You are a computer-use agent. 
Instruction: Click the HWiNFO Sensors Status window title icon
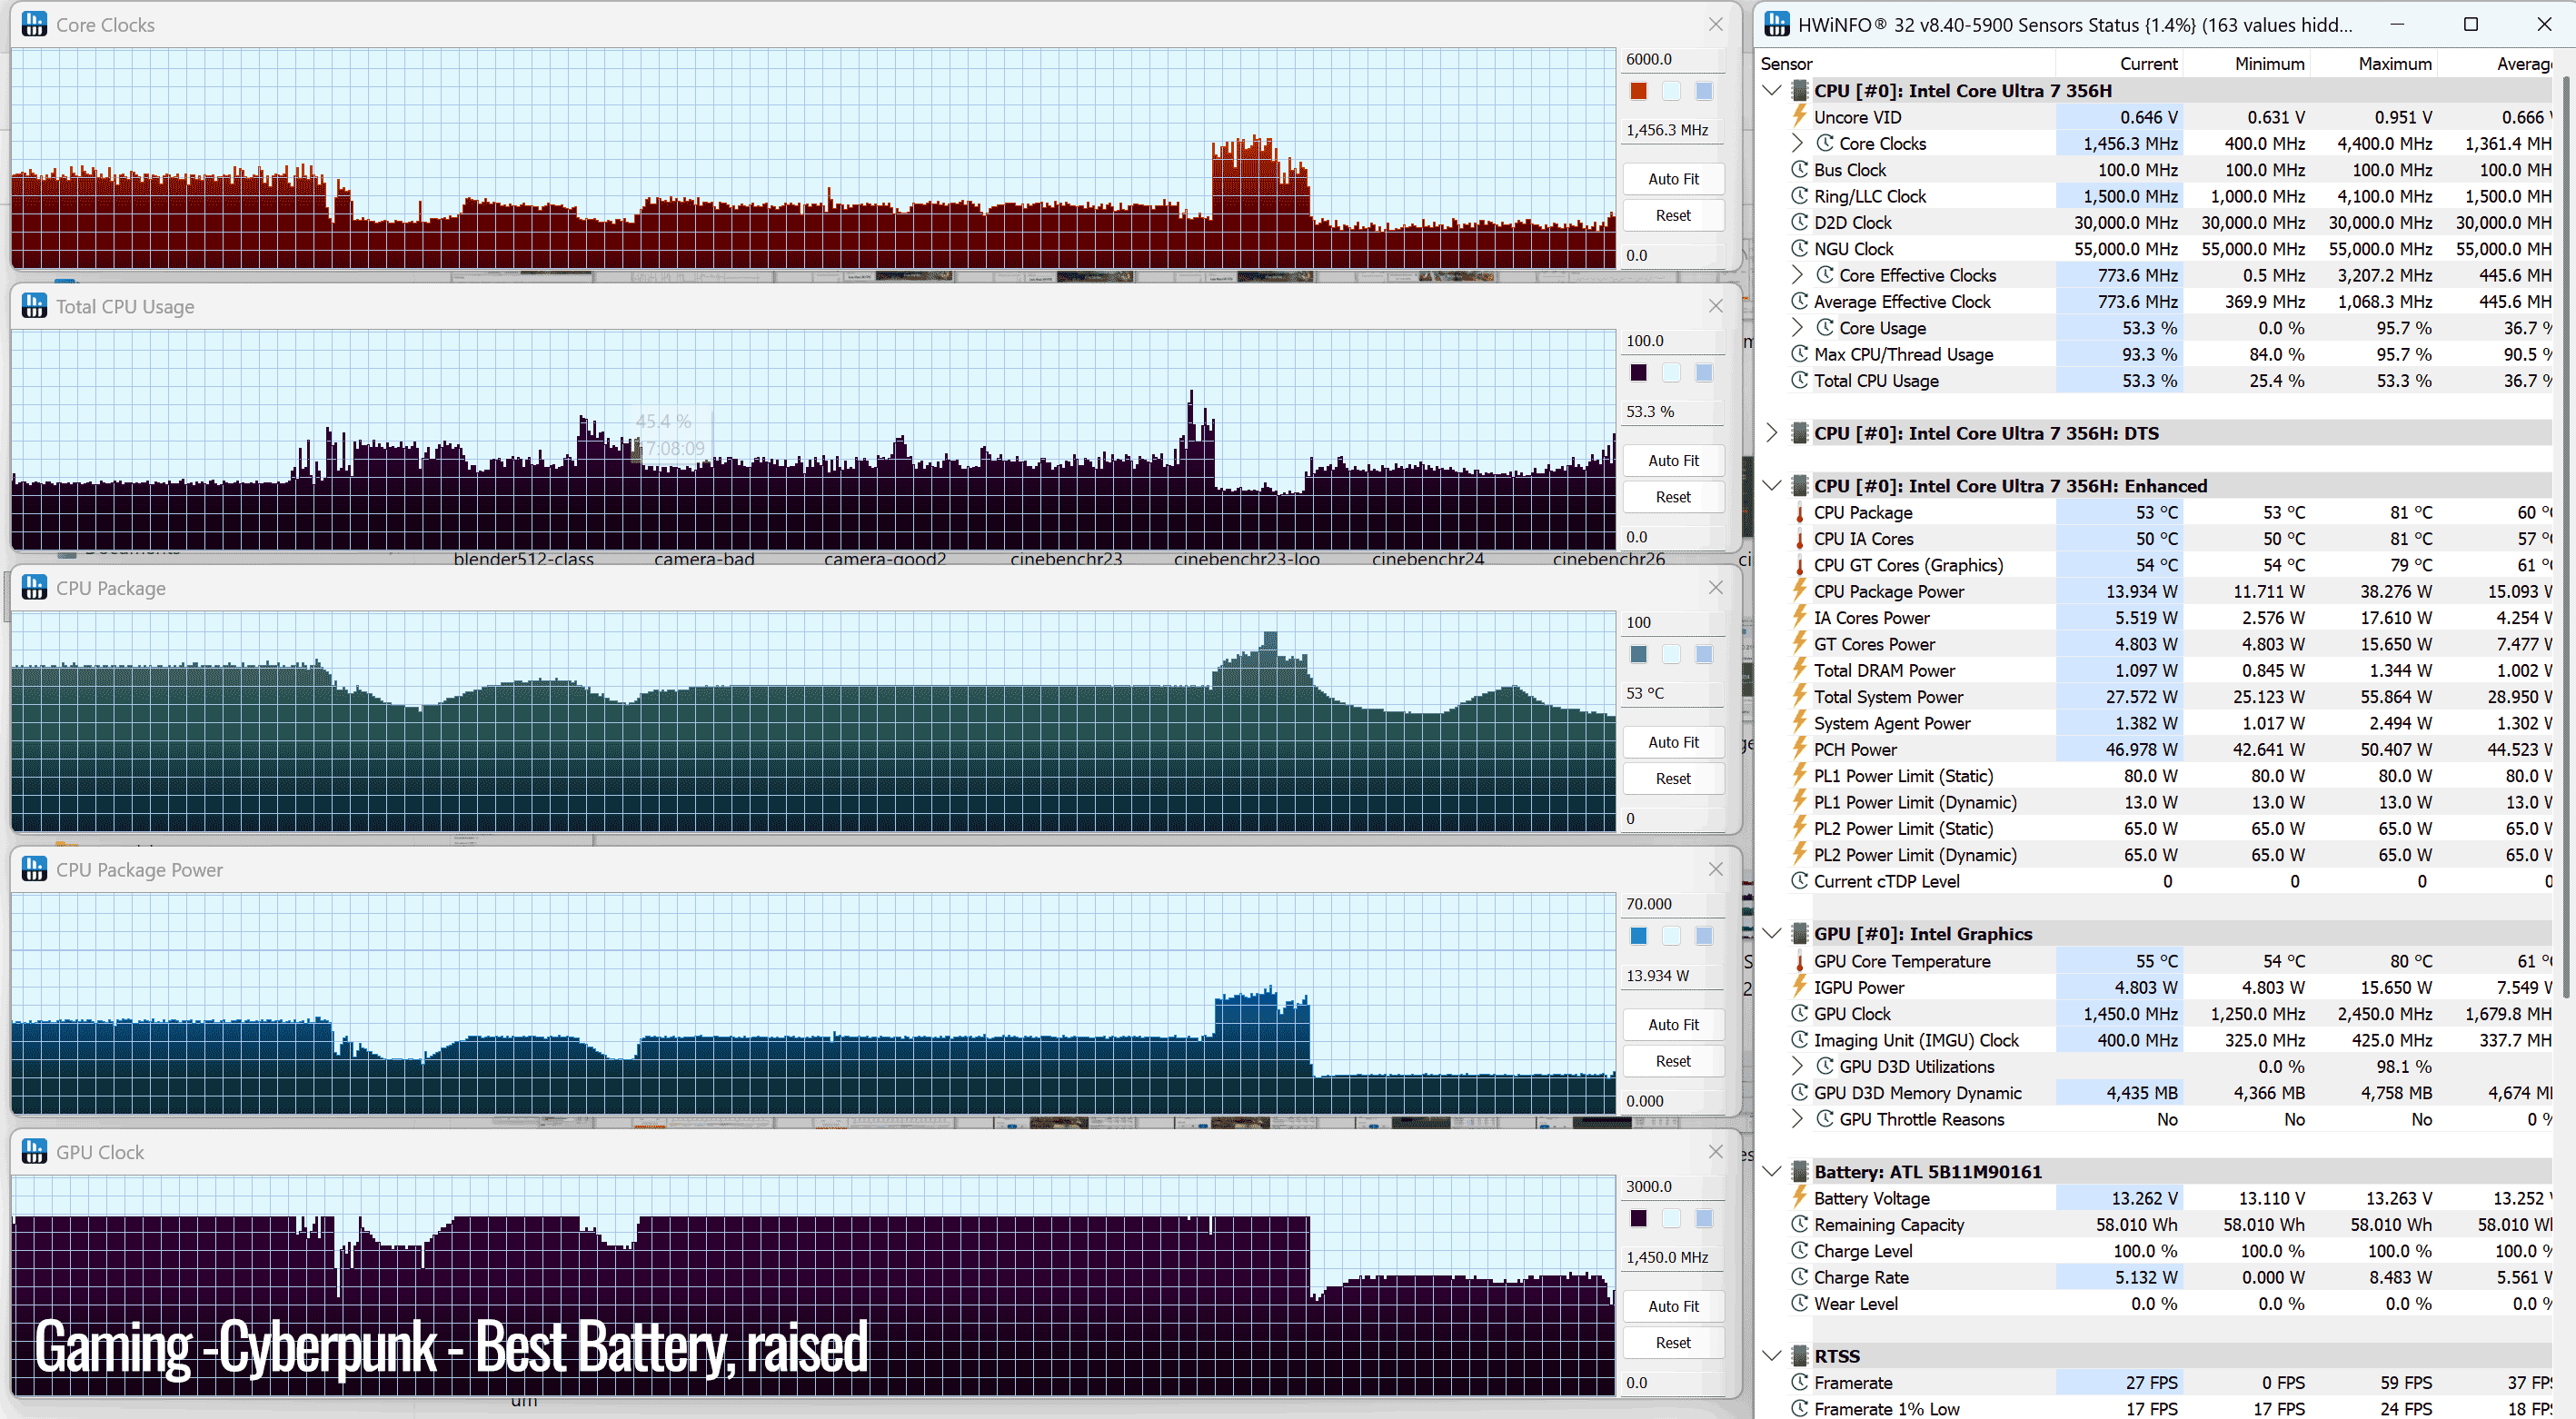1777,24
